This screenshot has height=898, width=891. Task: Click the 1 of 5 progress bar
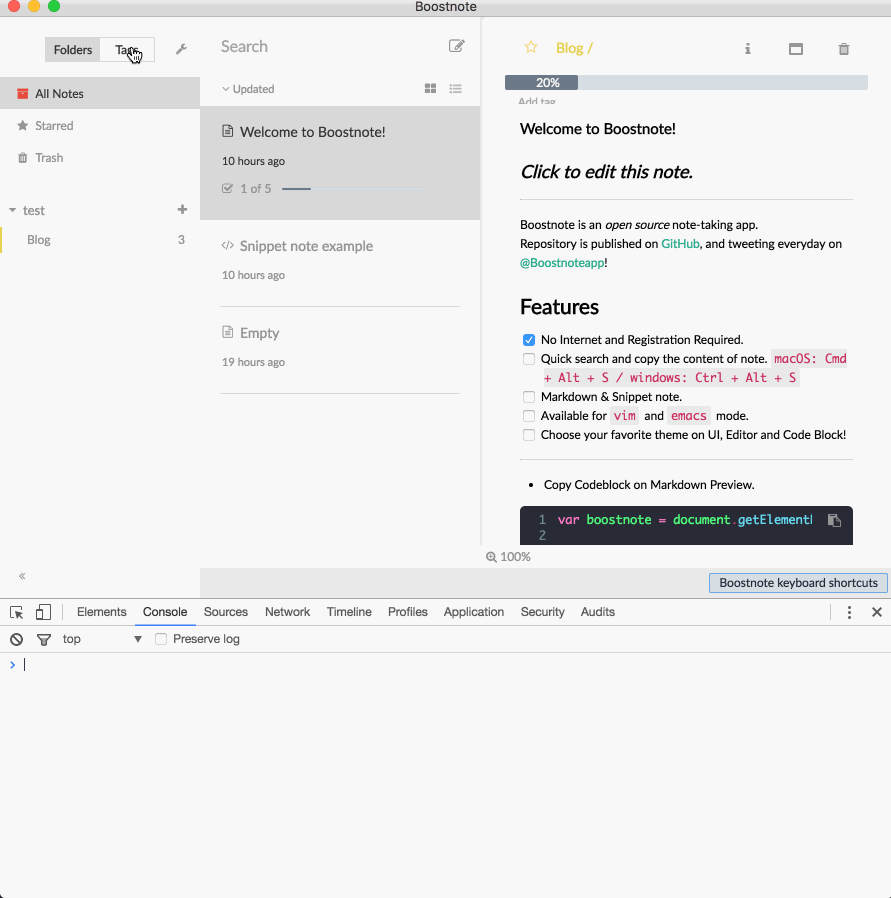[x=352, y=188]
